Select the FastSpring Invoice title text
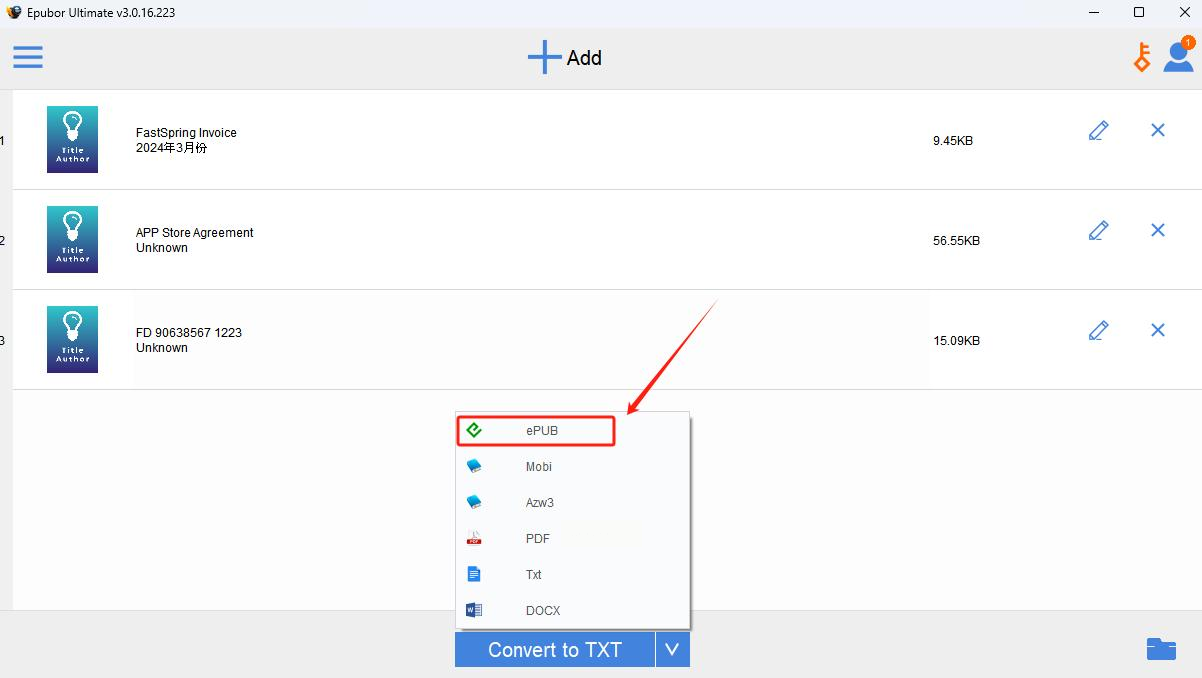 [186, 133]
